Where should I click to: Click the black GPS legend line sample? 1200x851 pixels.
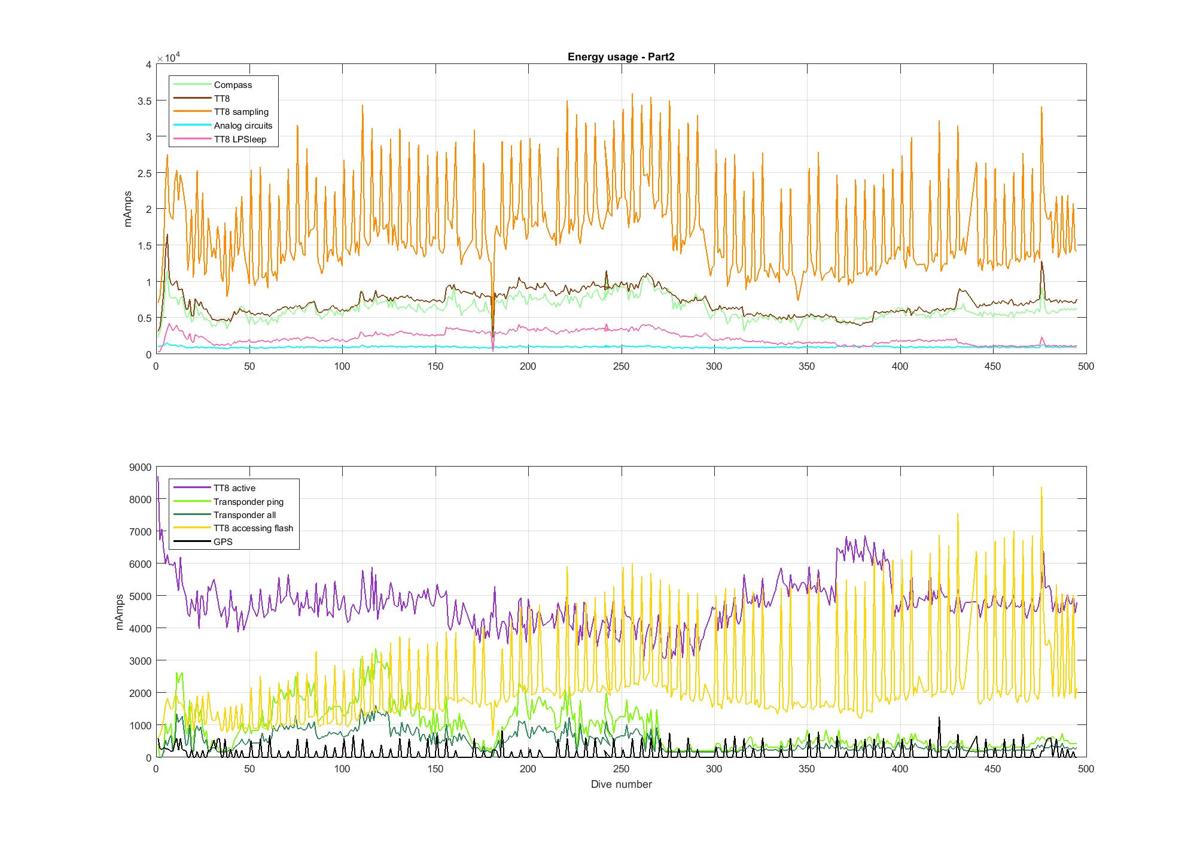pyautogui.click(x=192, y=542)
